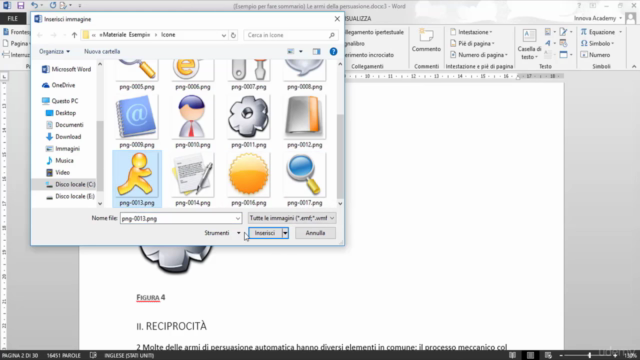Select png-0013.png running man thumbnail
Viewport: 640px width, 360px height.
pos(137,179)
